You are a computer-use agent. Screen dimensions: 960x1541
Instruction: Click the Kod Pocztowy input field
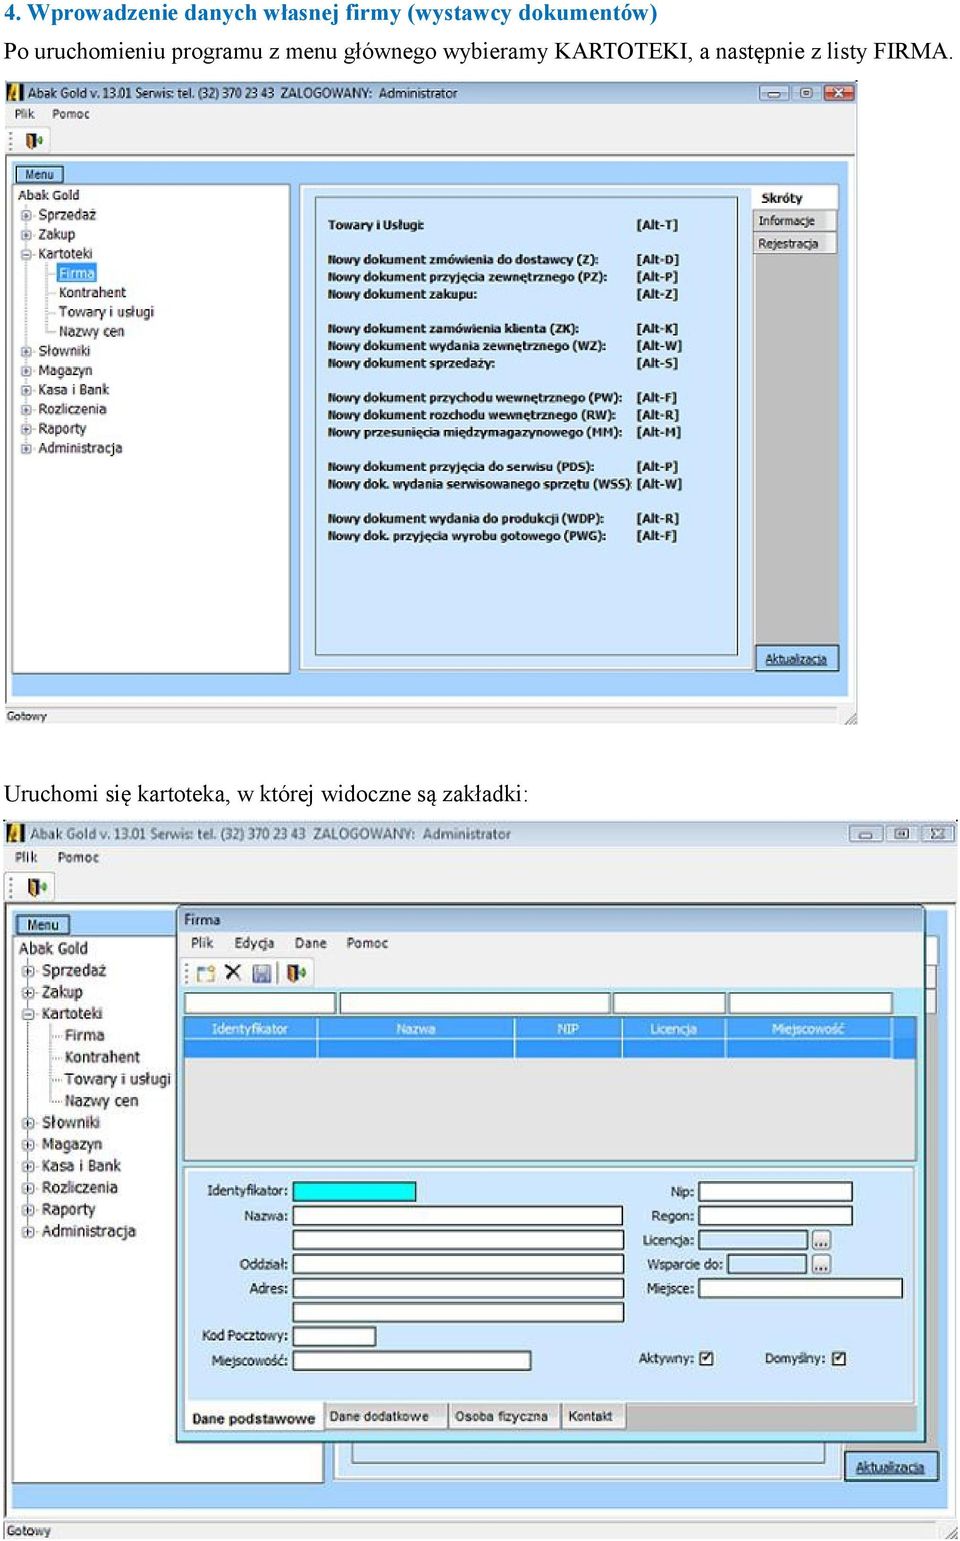[x=334, y=1336]
